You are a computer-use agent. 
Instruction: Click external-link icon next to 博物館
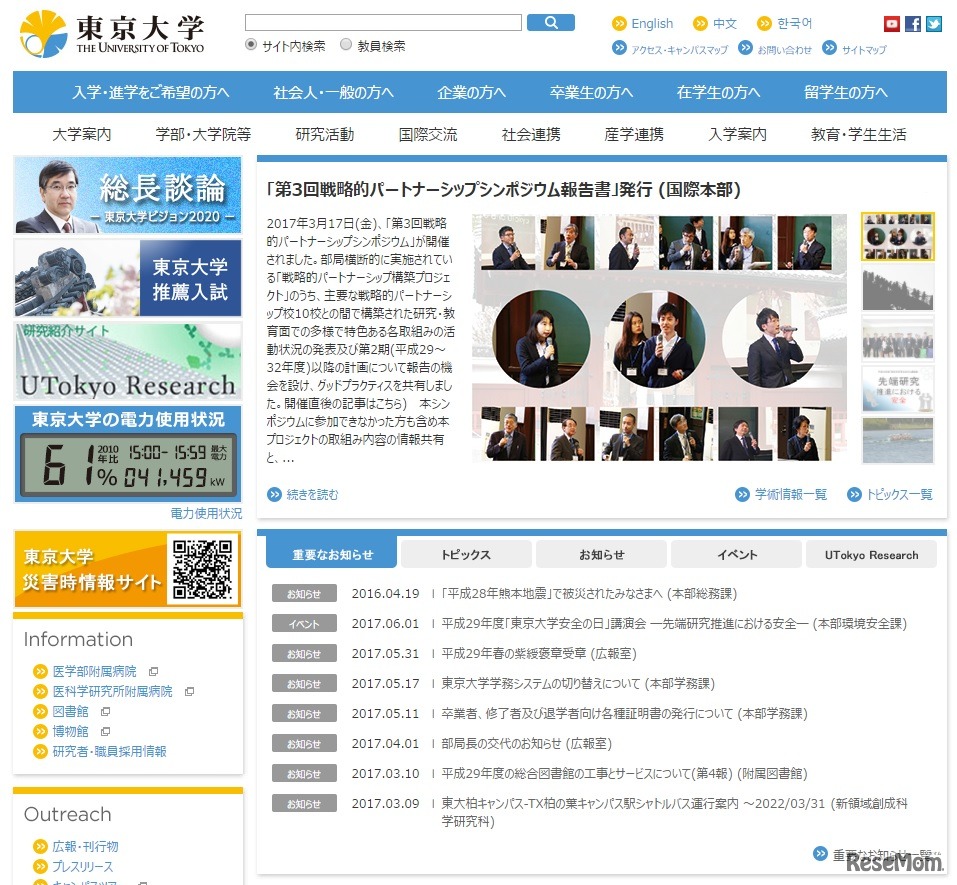coord(106,731)
